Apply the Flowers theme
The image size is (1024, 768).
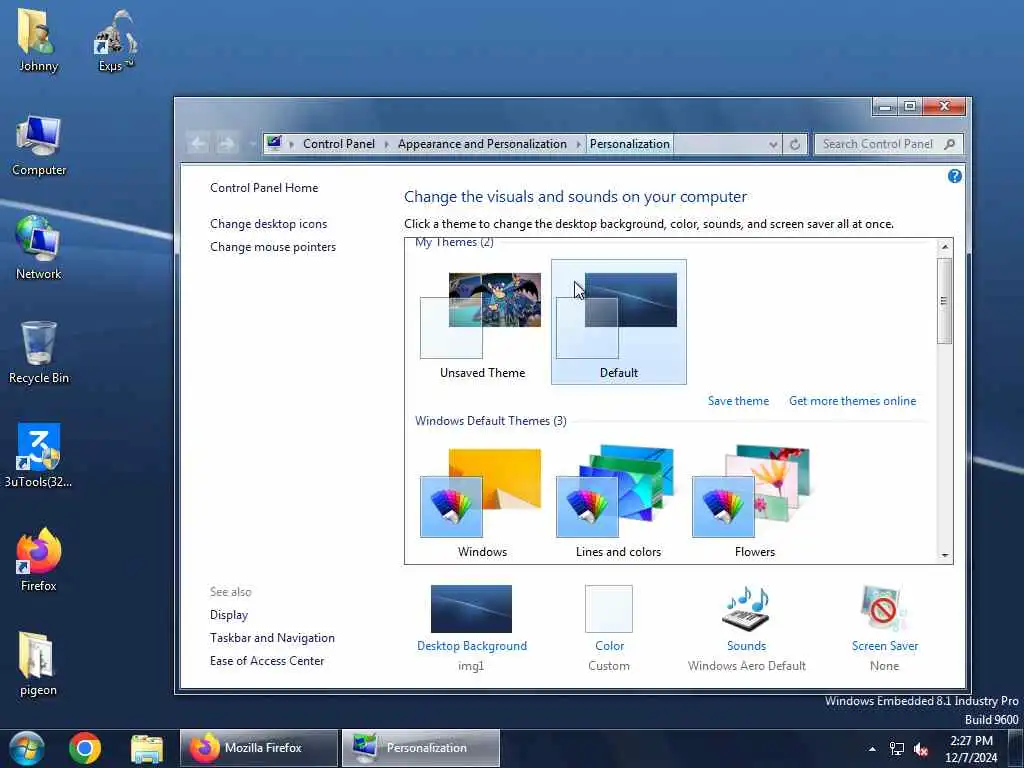tap(754, 502)
